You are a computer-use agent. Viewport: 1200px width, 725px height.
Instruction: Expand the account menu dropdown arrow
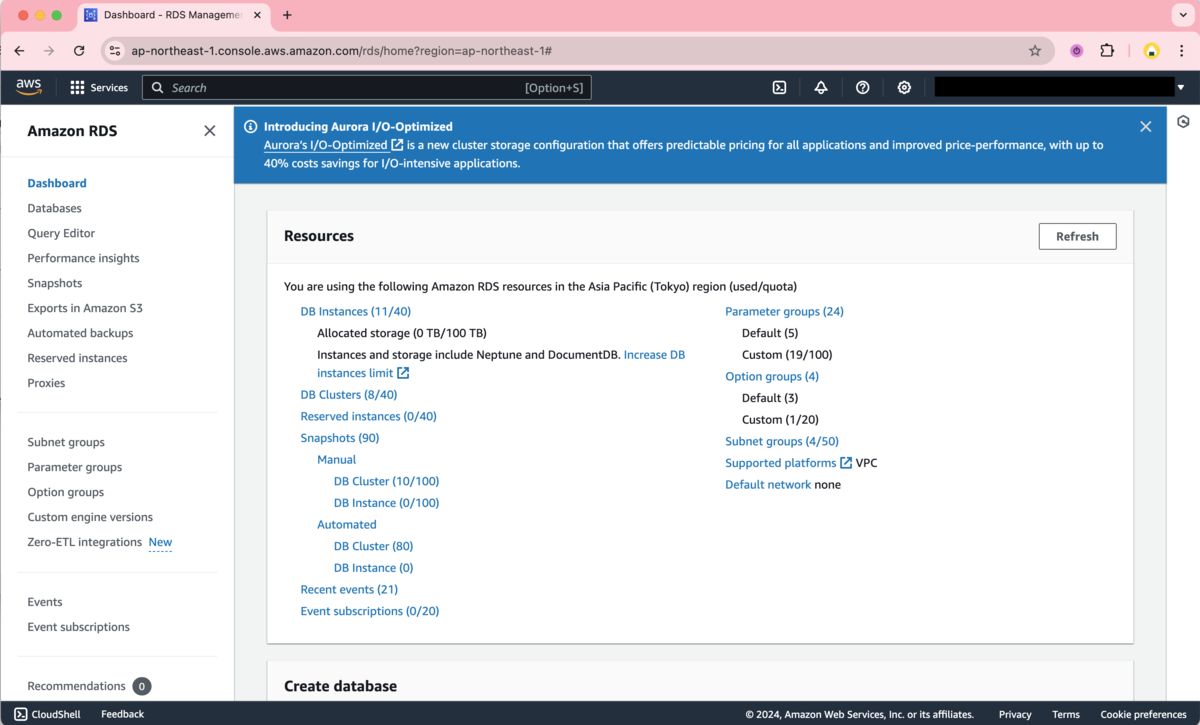coord(1181,88)
